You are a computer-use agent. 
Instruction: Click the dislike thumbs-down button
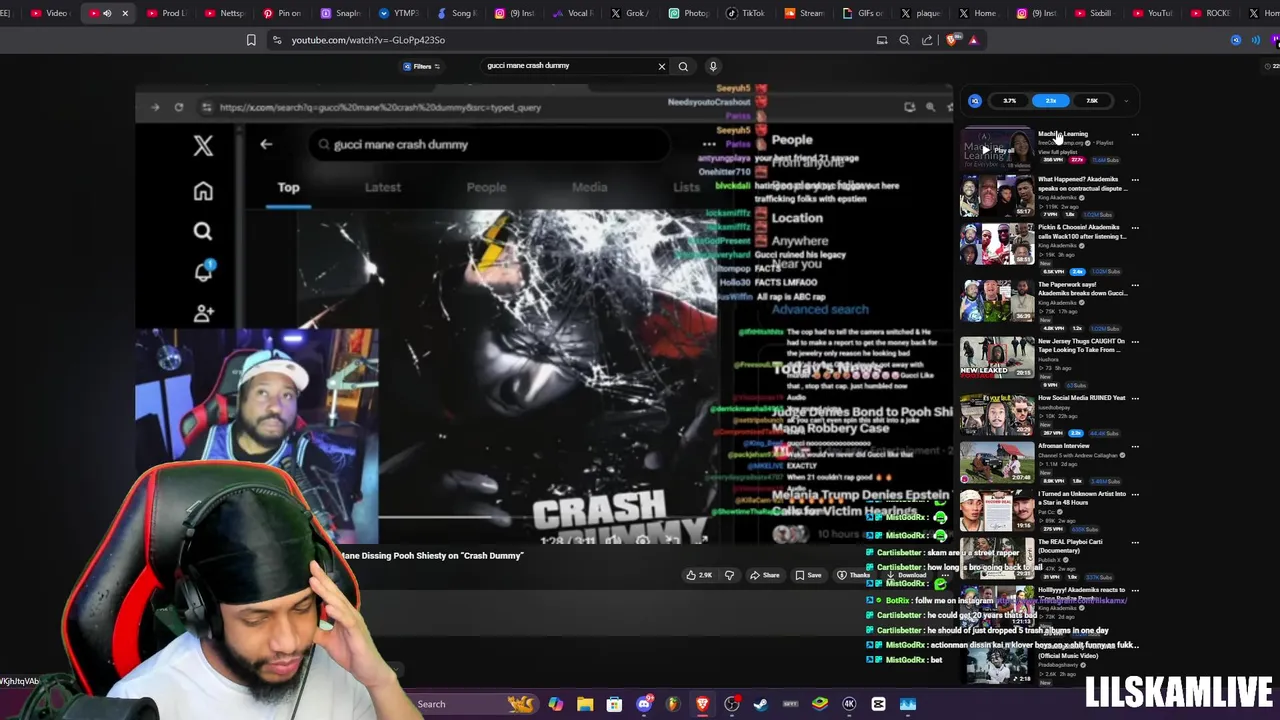pyautogui.click(x=729, y=575)
